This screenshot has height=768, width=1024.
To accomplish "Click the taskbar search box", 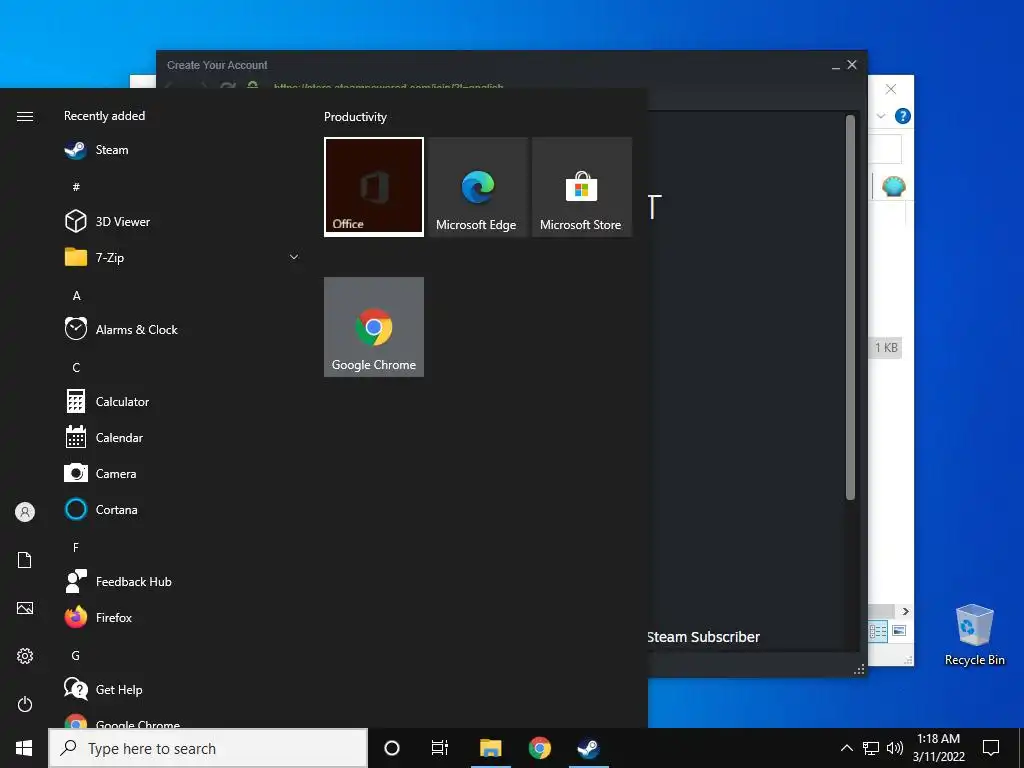I will click(208, 748).
